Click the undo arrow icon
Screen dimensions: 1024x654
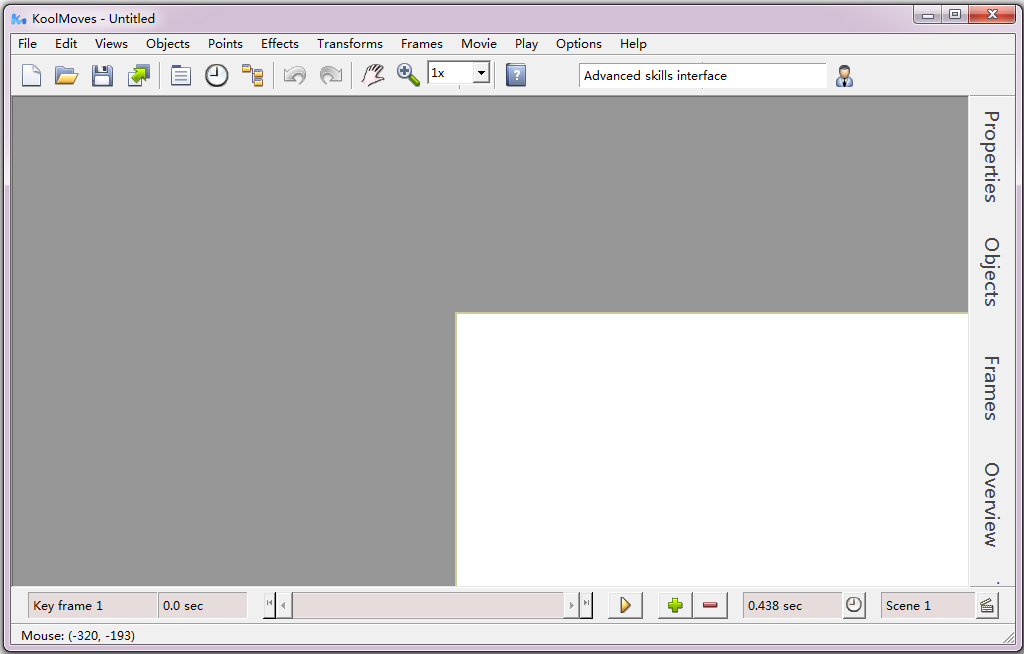pos(295,76)
